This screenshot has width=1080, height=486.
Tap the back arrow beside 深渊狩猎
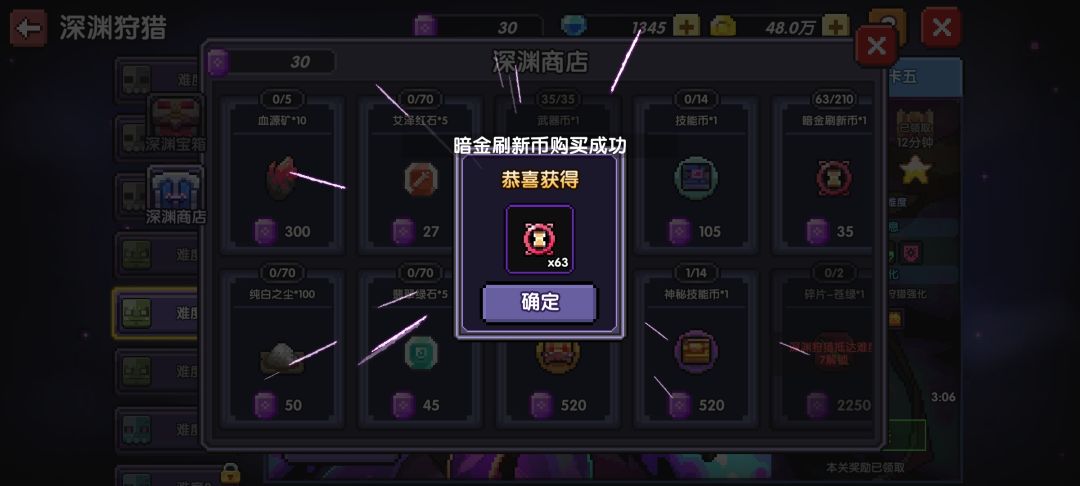[28, 28]
